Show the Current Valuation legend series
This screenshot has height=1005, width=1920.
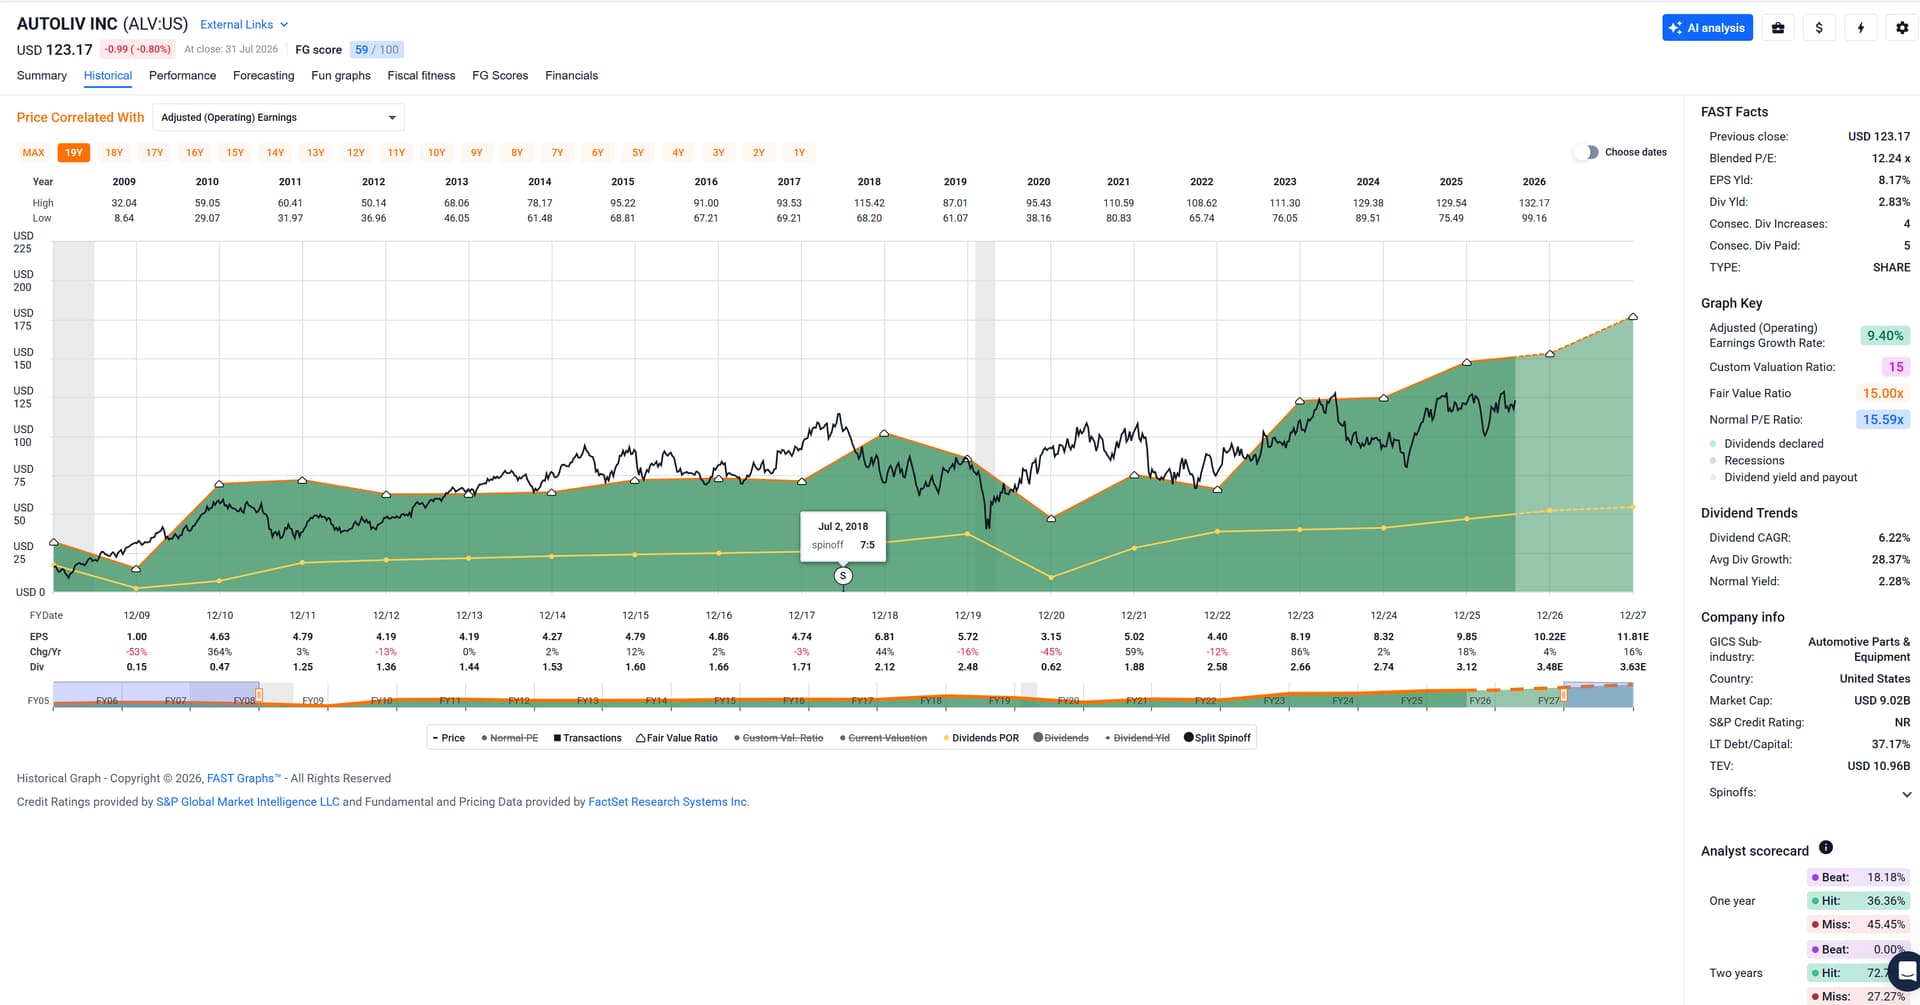click(x=884, y=738)
